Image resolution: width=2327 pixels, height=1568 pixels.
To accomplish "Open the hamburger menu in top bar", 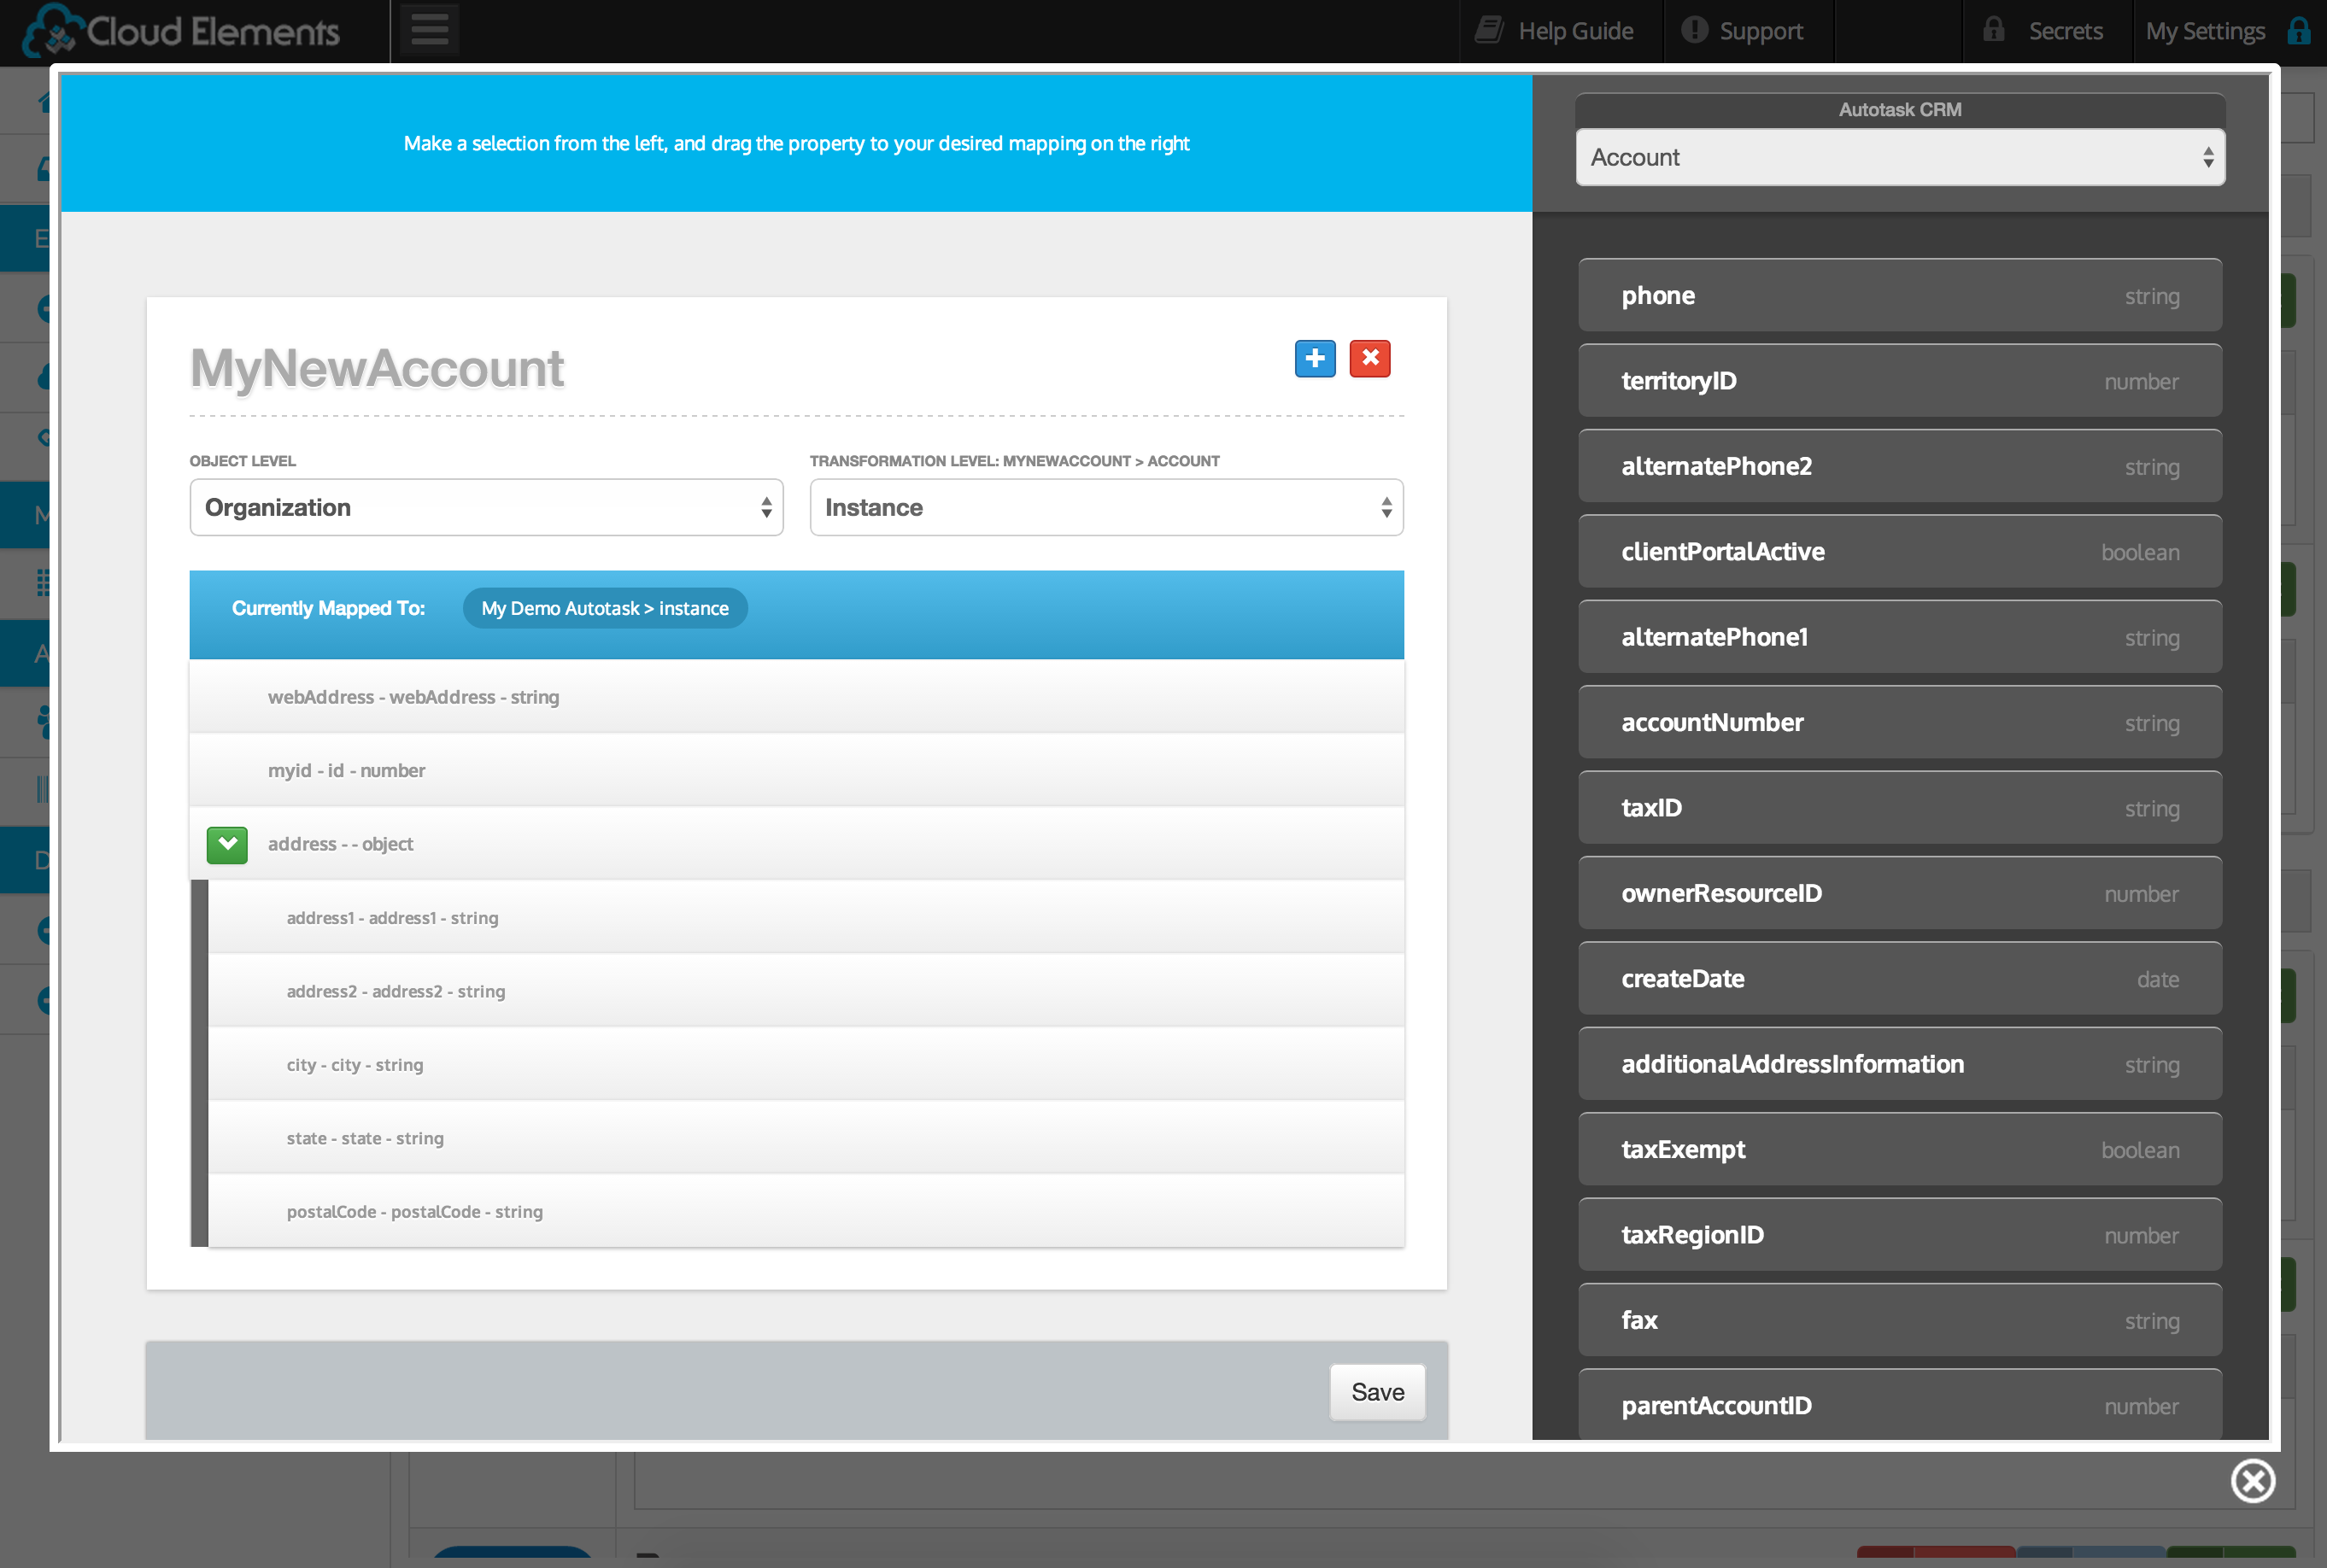I will pos(429,29).
